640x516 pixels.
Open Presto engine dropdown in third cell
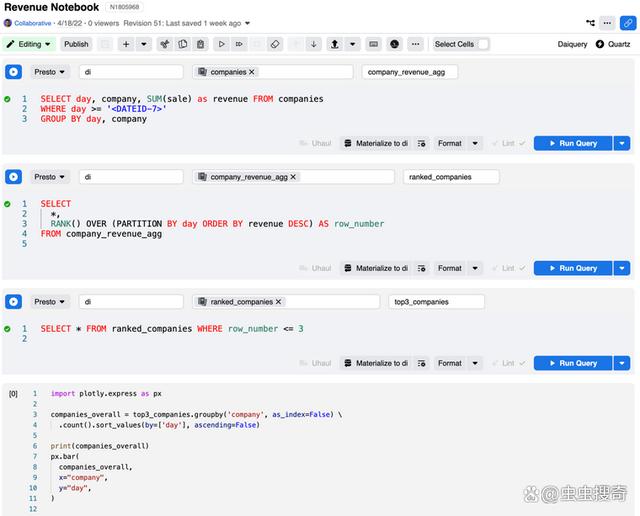50,302
